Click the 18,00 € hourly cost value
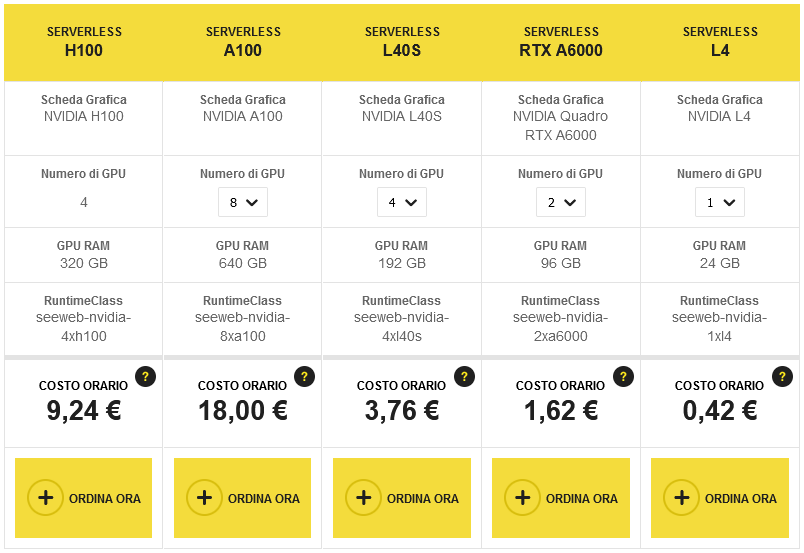Image resolution: width=804 pixels, height=553 pixels. pyautogui.click(x=243, y=410)
